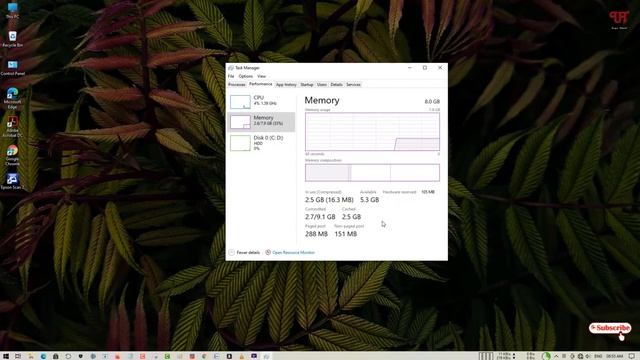Image resolution: width=640 pixels, height=360 pixels.
Task: Click the taskbar clock
Action: [614, 356]
